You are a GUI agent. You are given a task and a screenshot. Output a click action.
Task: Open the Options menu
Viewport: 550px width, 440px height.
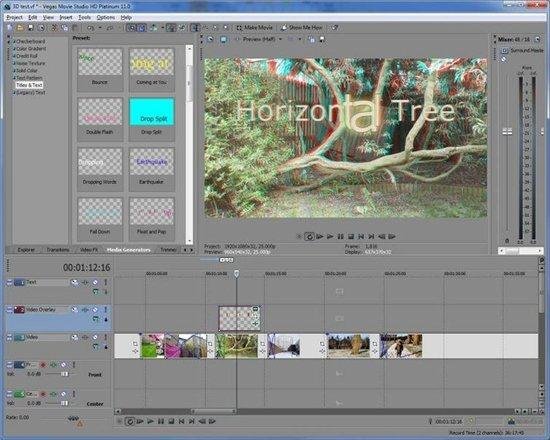click(106, 17)
